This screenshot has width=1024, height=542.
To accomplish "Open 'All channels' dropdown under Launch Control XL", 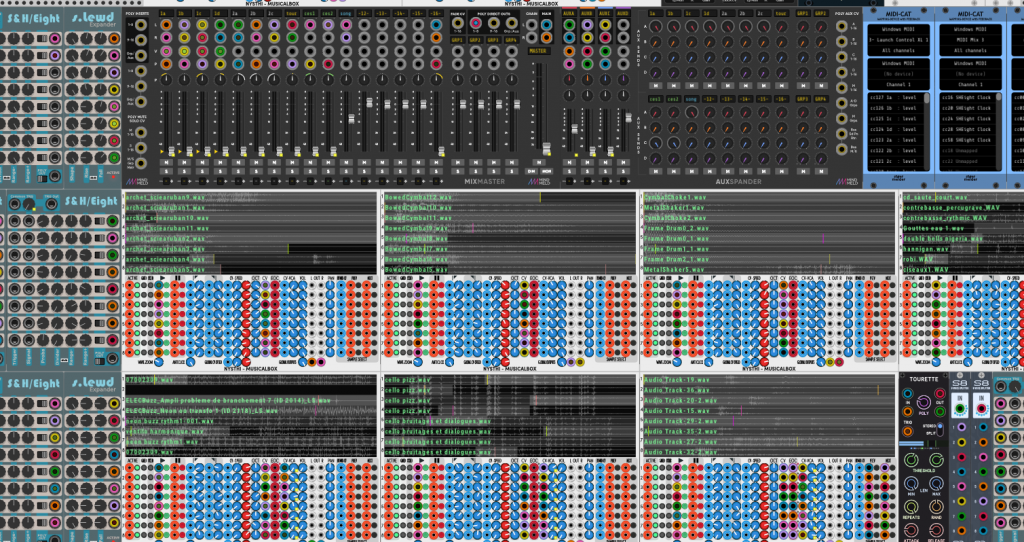I will click(x=900, y=50).
